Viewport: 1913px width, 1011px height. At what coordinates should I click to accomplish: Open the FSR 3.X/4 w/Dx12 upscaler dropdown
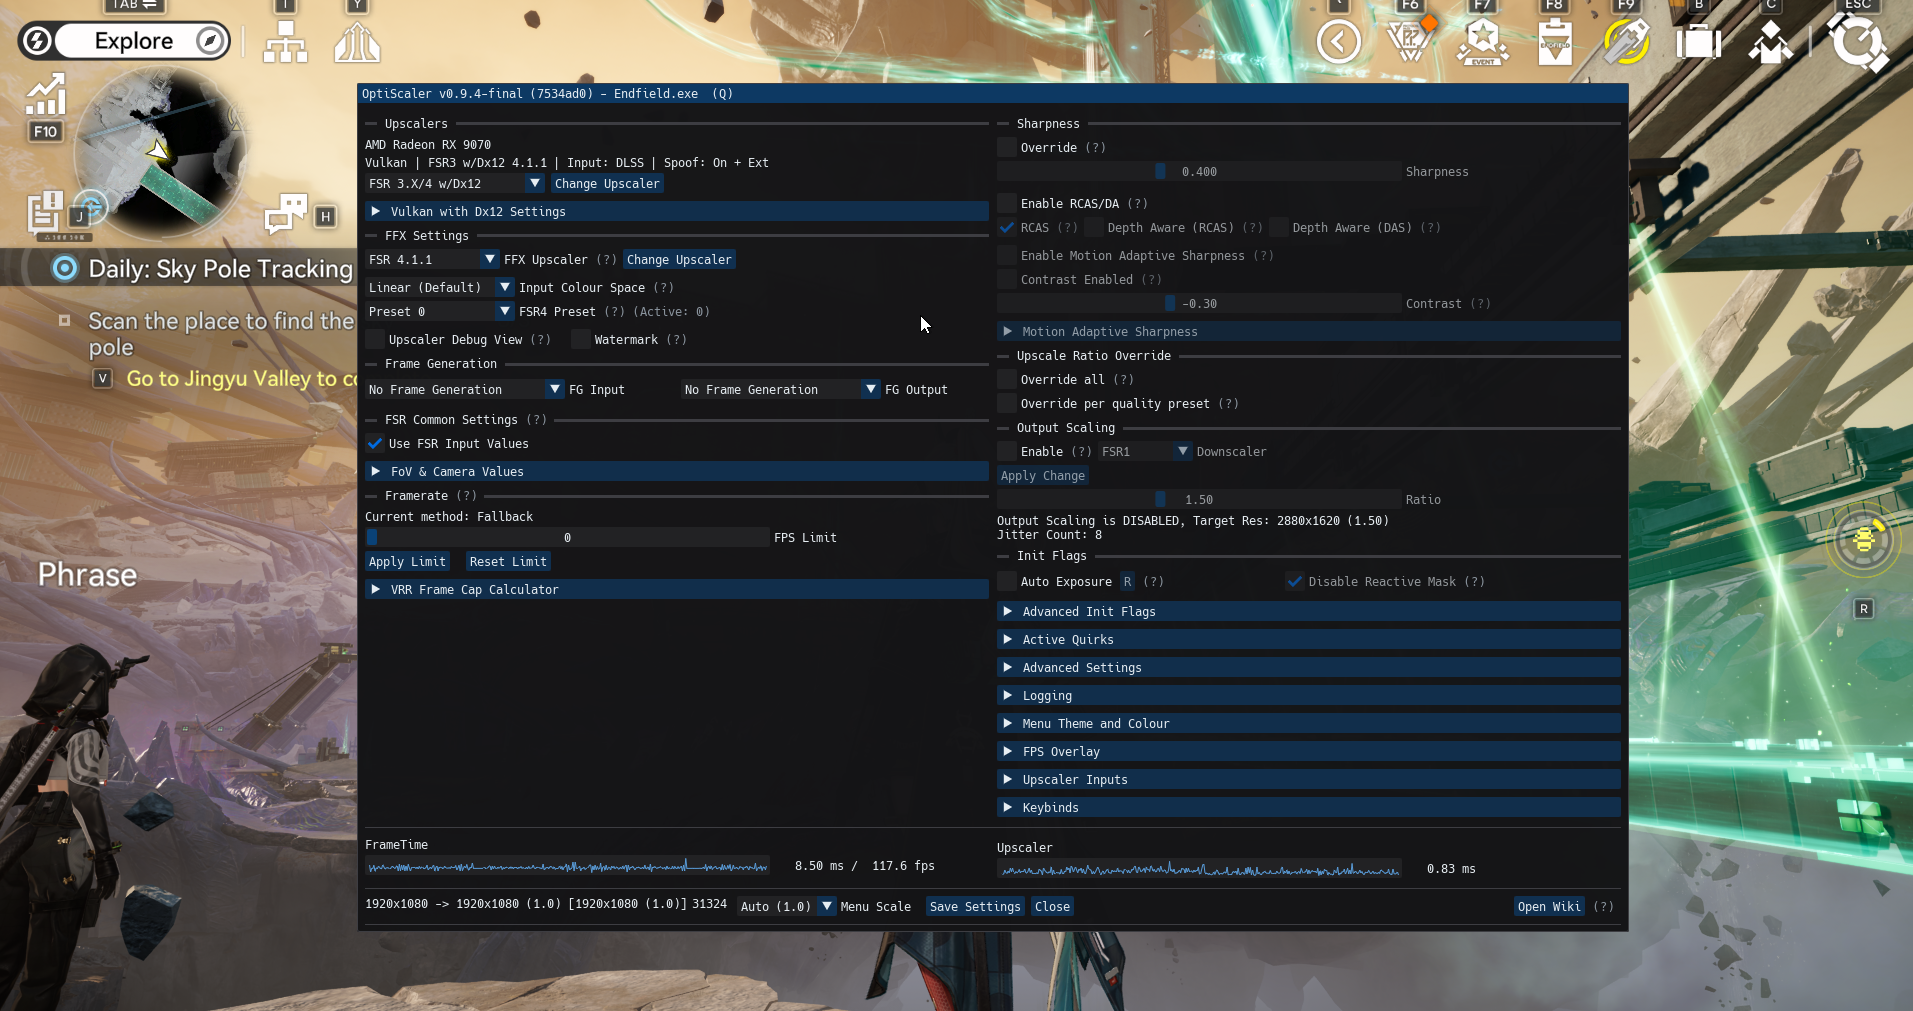click(455, 183)
